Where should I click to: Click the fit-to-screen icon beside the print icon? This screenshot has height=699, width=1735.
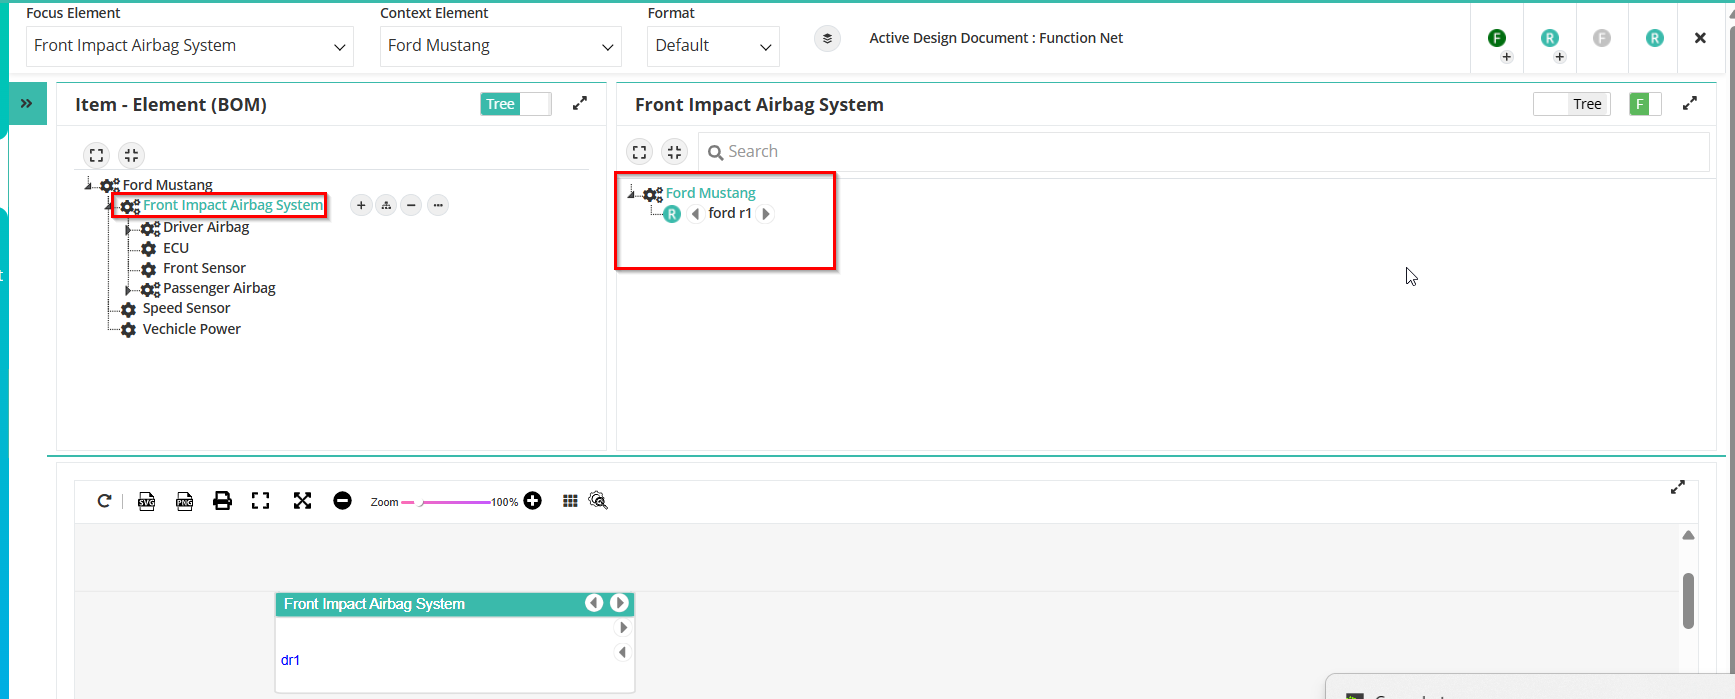(260, 501)
